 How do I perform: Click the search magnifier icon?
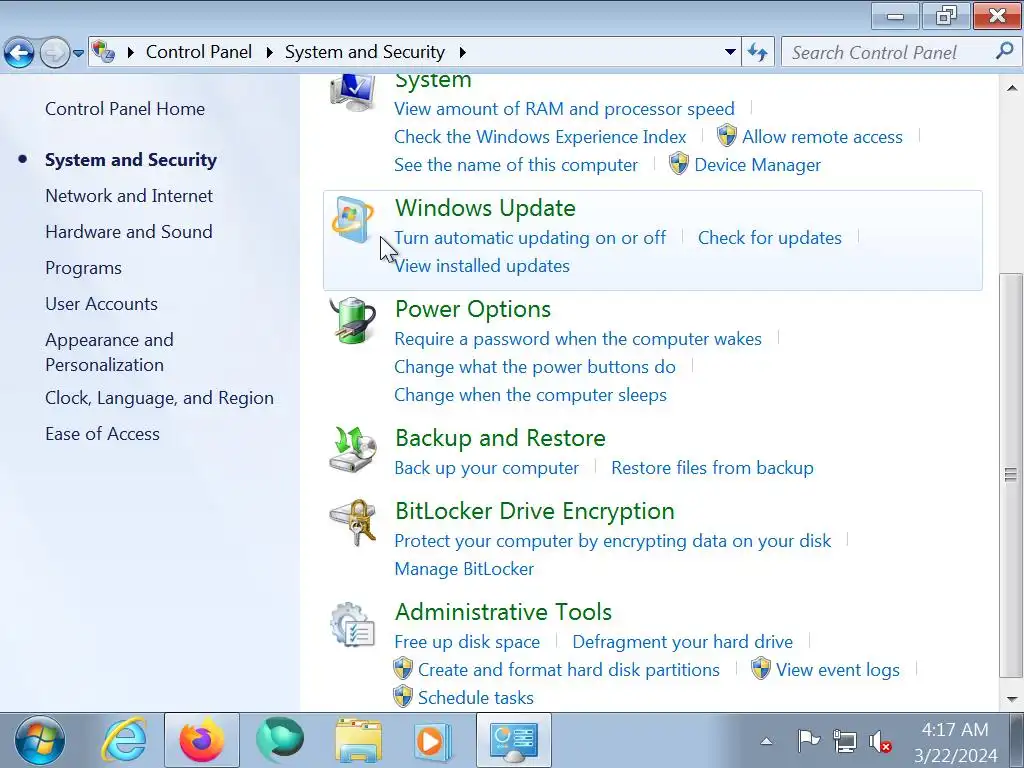(1004, 51)
